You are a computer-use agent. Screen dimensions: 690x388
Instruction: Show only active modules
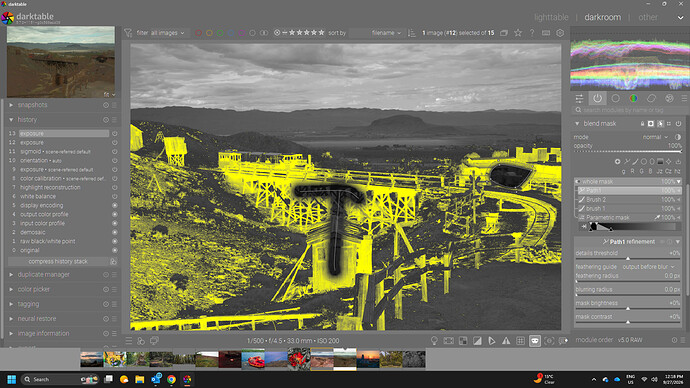click(x=597, y=99)
